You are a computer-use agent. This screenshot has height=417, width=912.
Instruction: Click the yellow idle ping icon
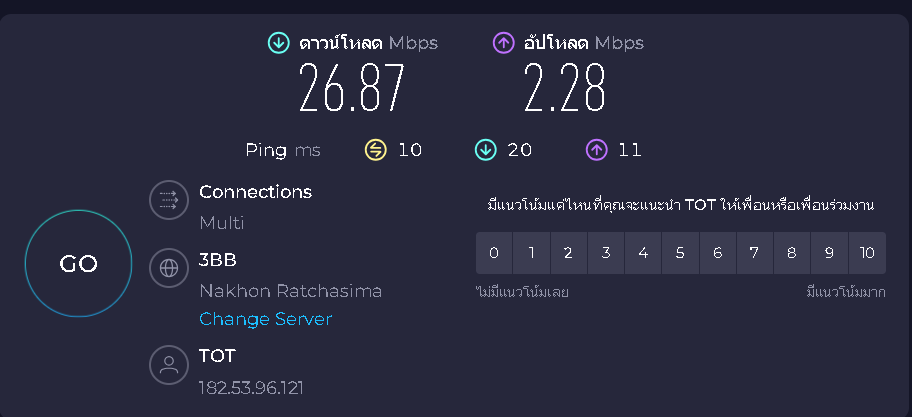376,150
